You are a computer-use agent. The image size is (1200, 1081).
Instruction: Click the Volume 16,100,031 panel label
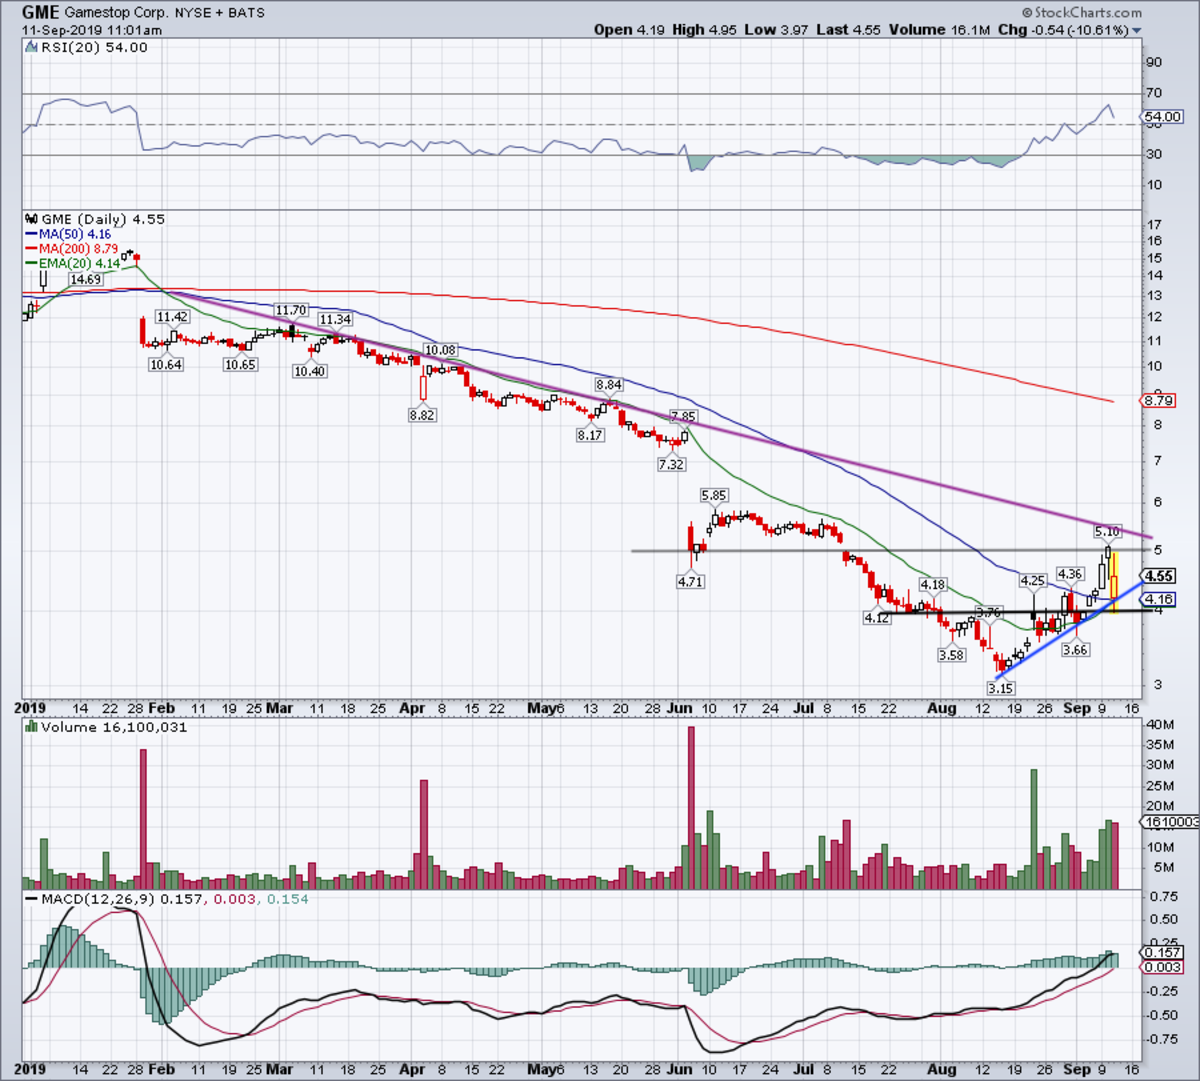tap(114, 727)
